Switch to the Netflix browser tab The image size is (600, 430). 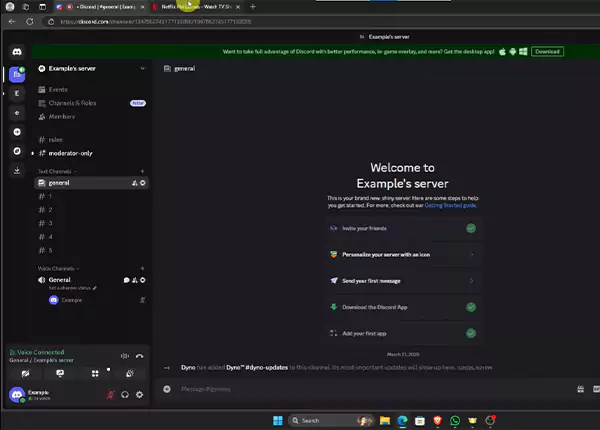[196, 7]
